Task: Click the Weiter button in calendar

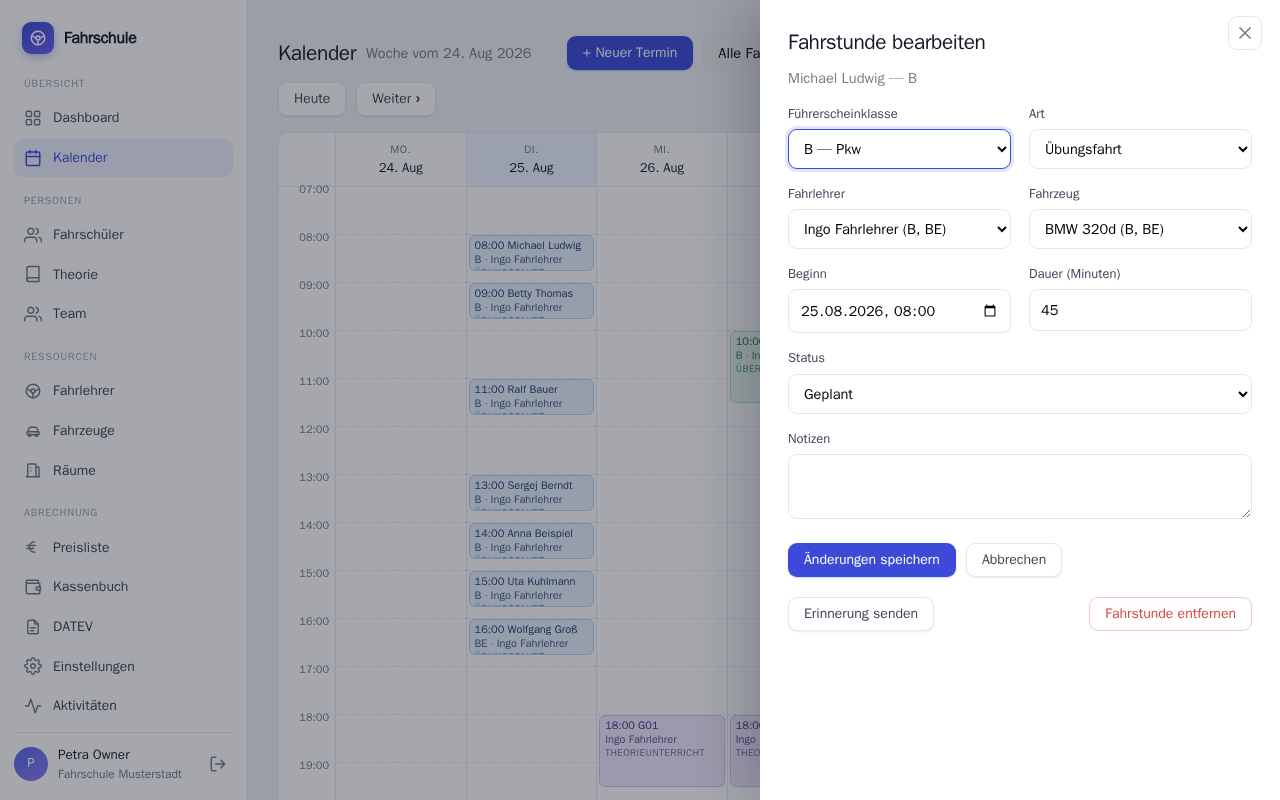Action: (396, 99)
